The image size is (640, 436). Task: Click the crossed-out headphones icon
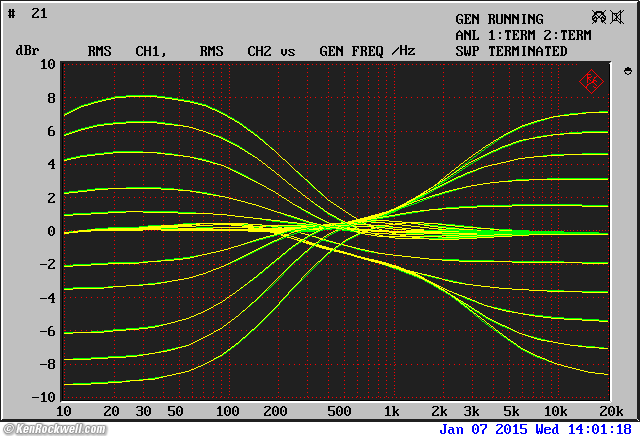coord(599,16)
